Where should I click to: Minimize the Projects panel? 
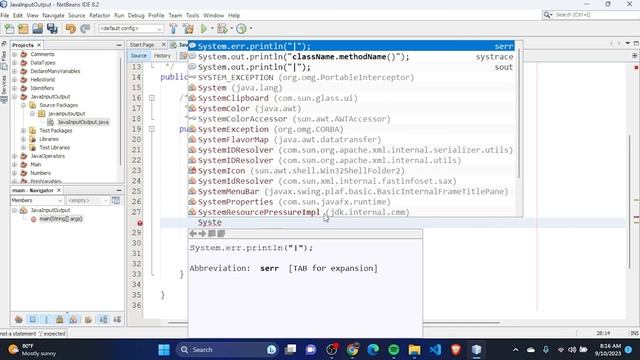coord(119,45)
